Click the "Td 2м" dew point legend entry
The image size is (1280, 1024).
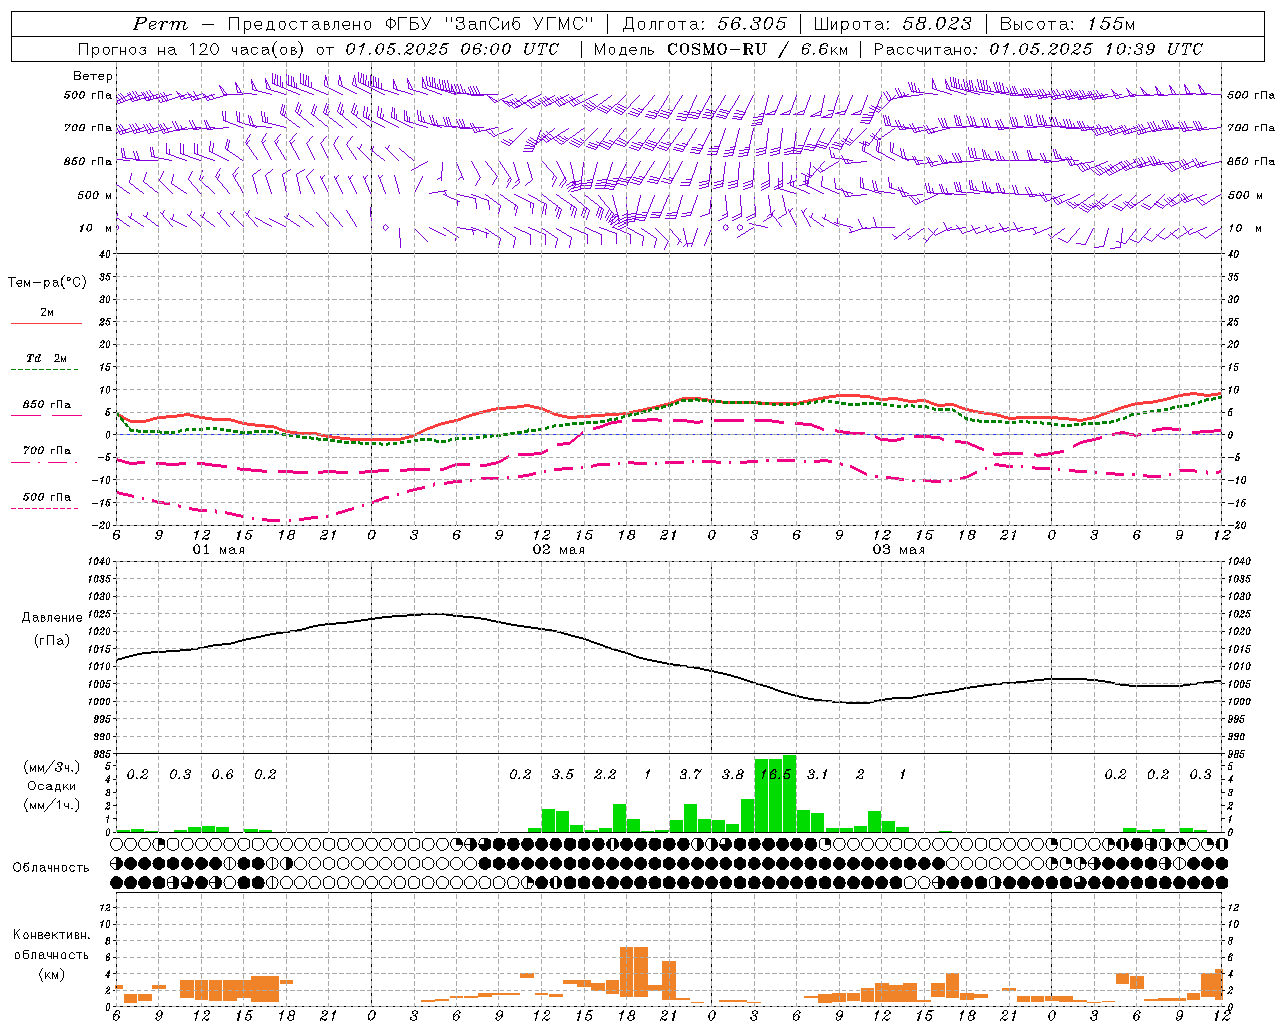(47, 358)
